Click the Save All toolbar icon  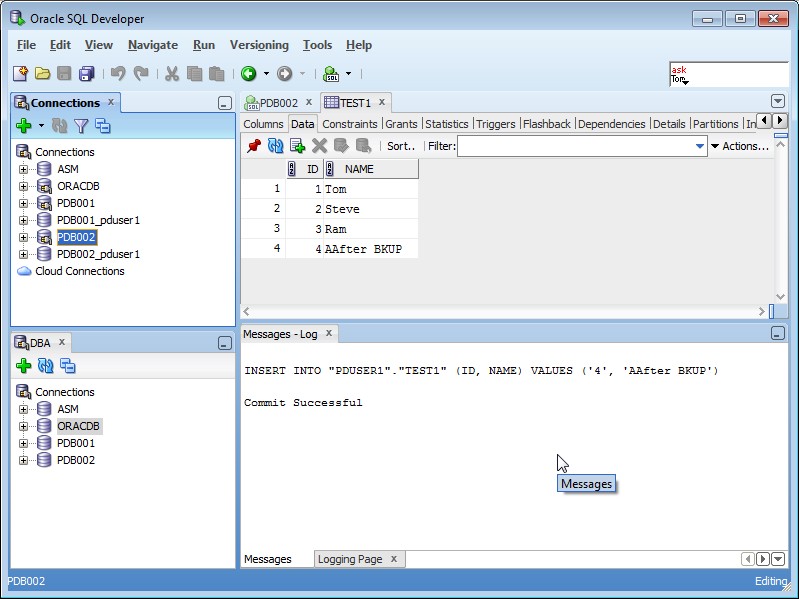pyautogui.click(x=87, y=74)
